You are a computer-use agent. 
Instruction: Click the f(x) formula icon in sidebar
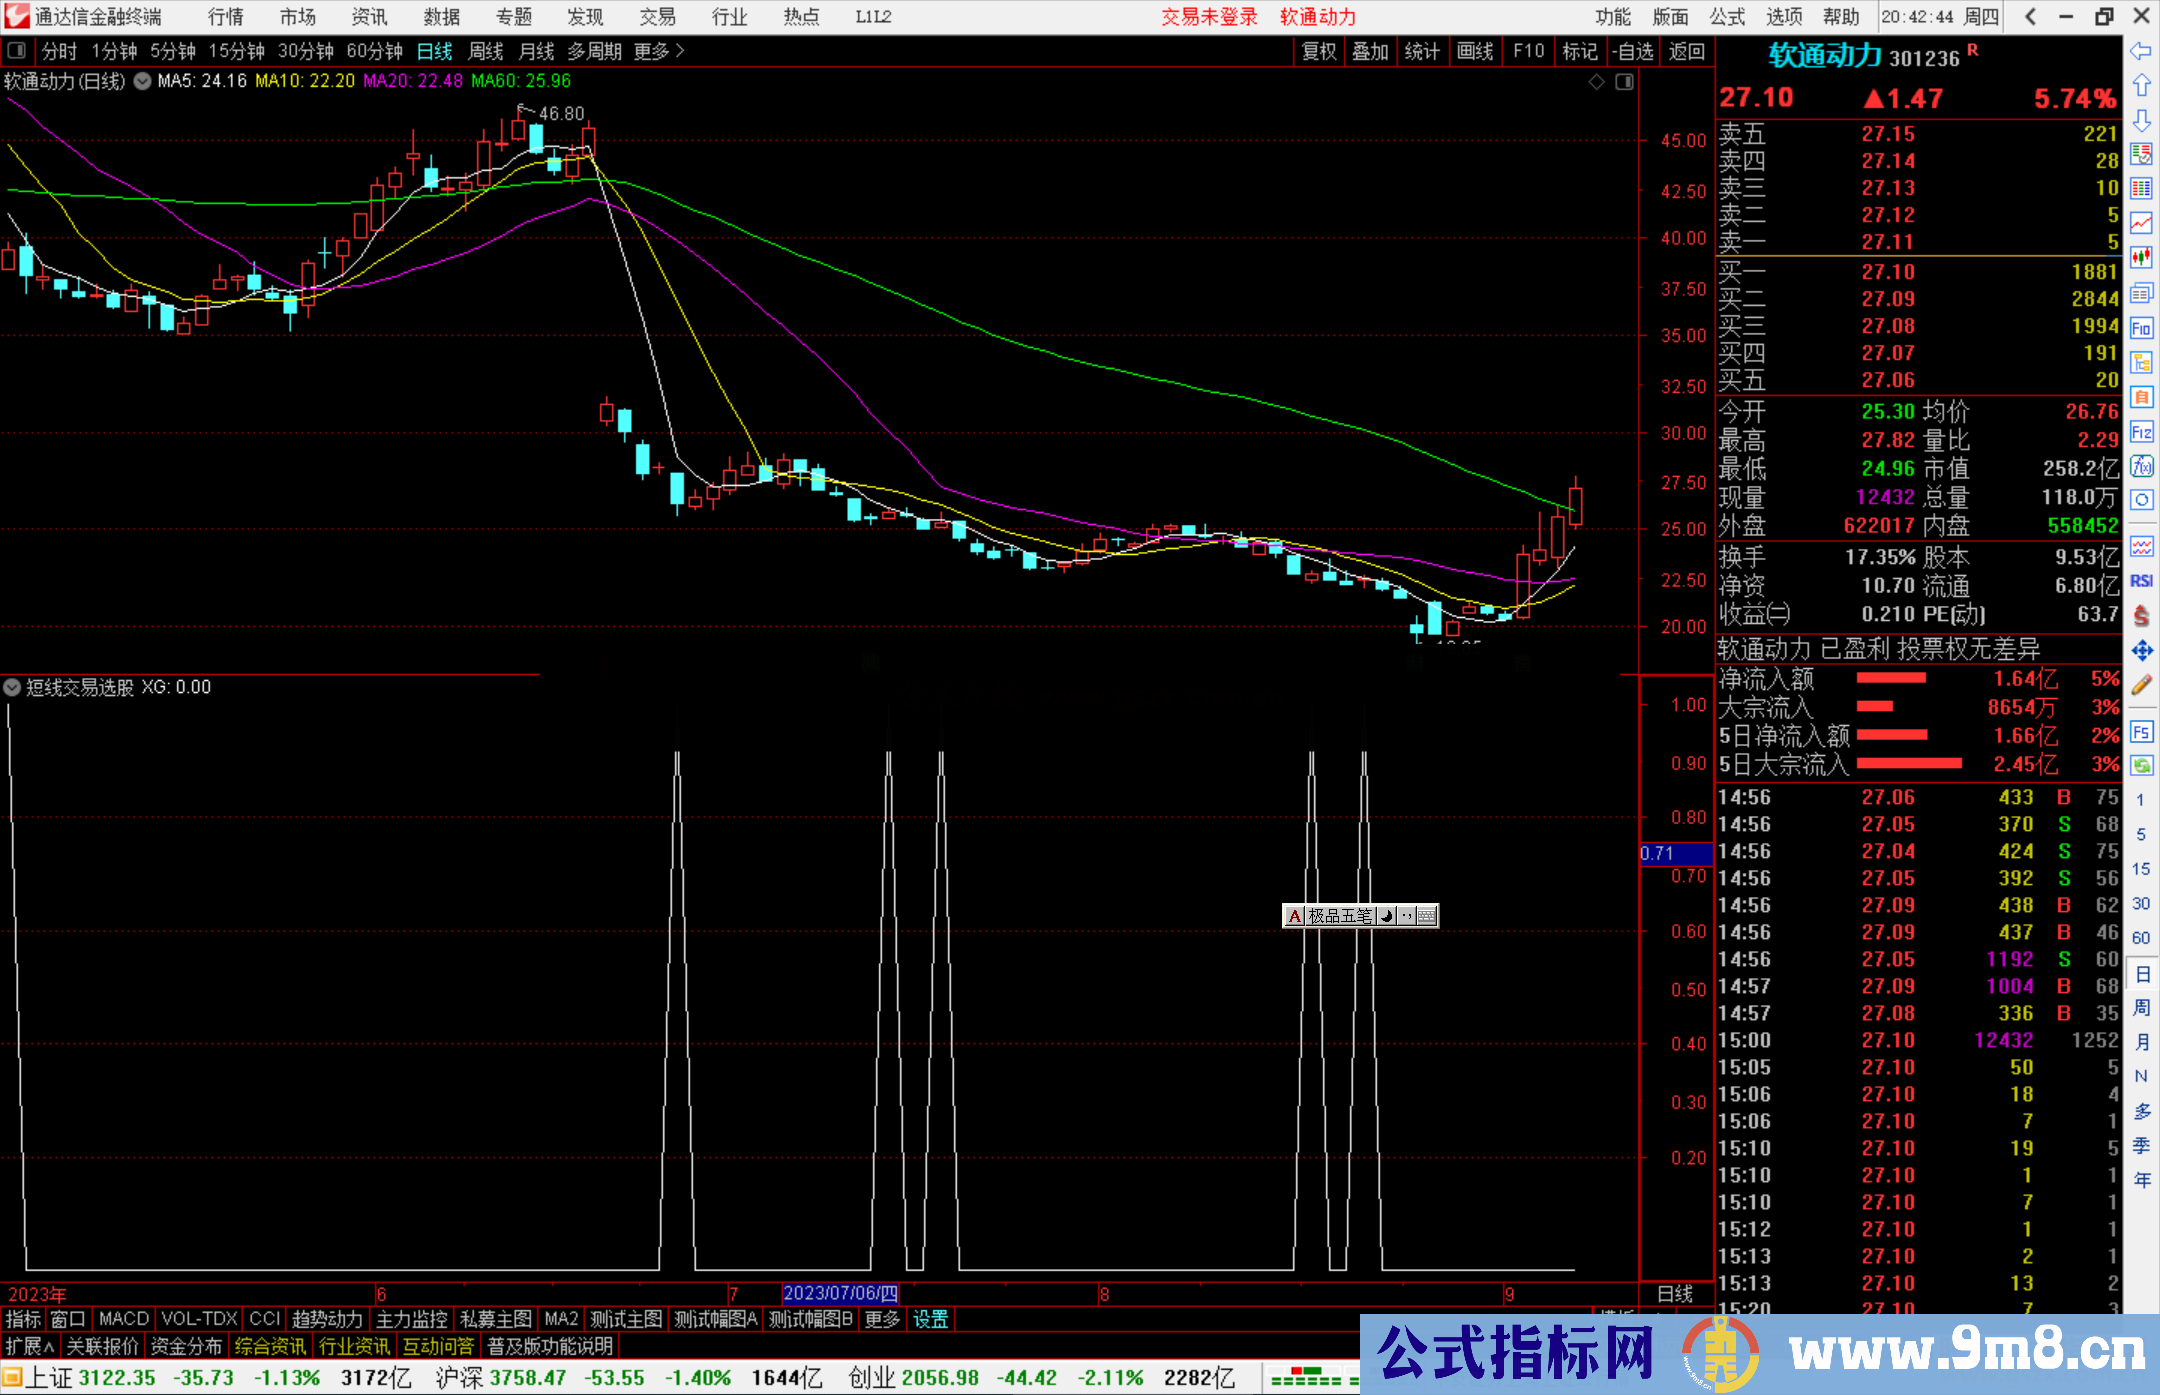tap(2141, 466)
